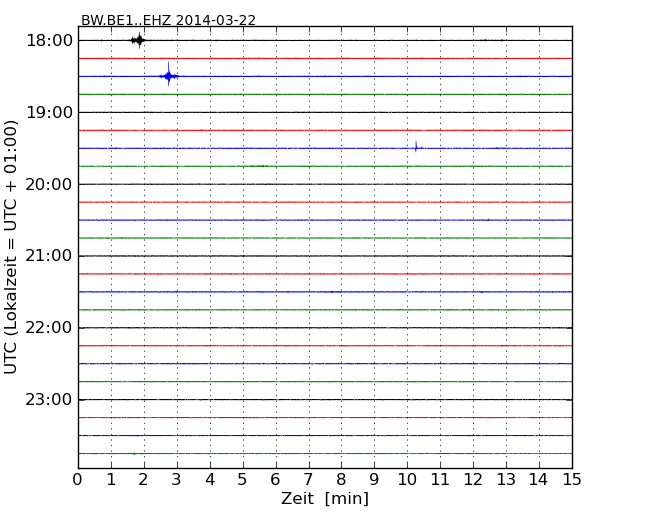The image size is (650, 520).
Task: Click the black seismic event spike at 18:00
Action: tap(138, 40)
